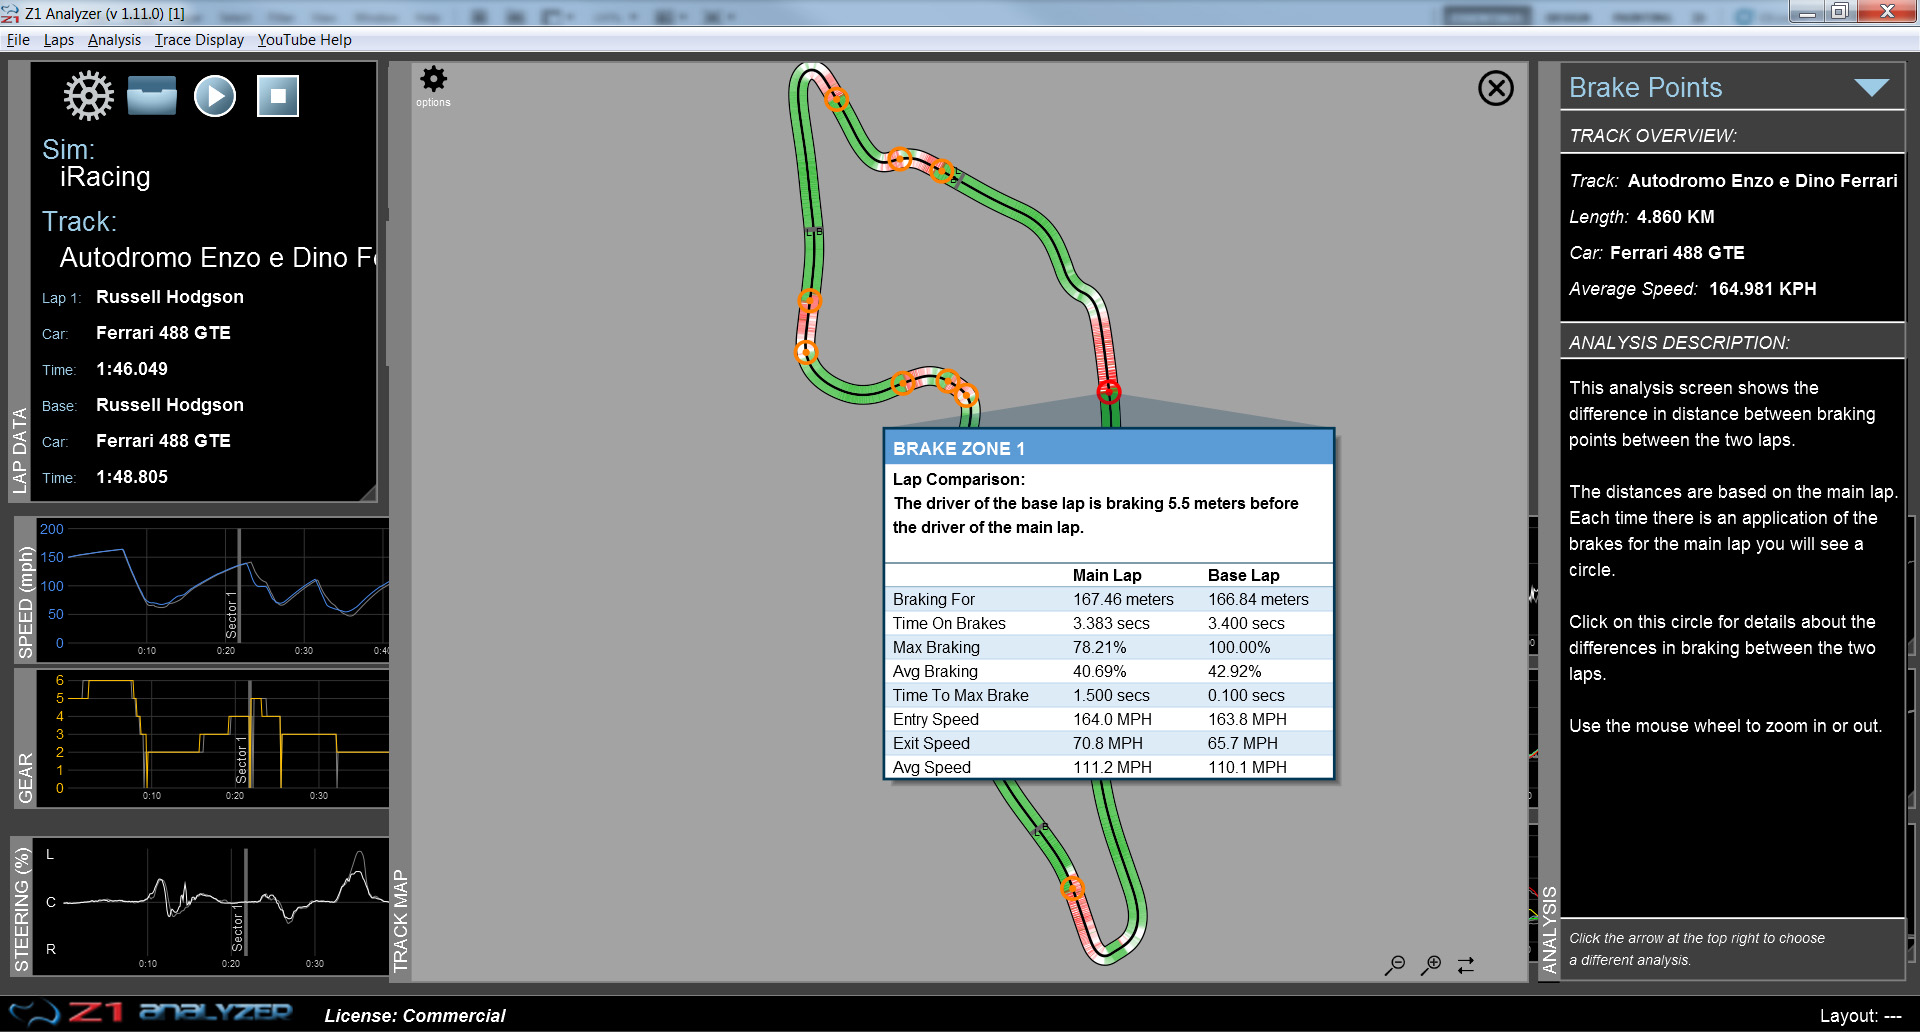
Task: Click the Time On Brakes row label
Action: pyautogui.click(x=949, y=623)
